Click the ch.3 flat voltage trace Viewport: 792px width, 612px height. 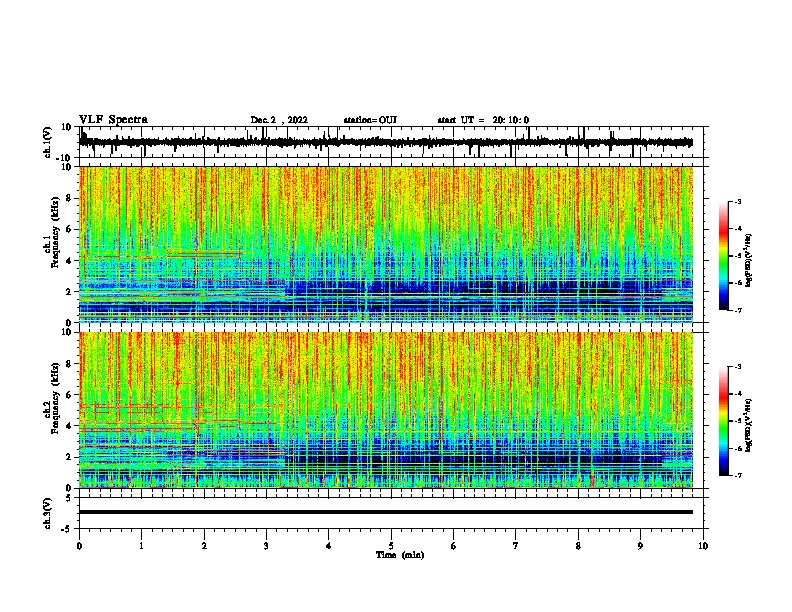[x=386, y=512]
